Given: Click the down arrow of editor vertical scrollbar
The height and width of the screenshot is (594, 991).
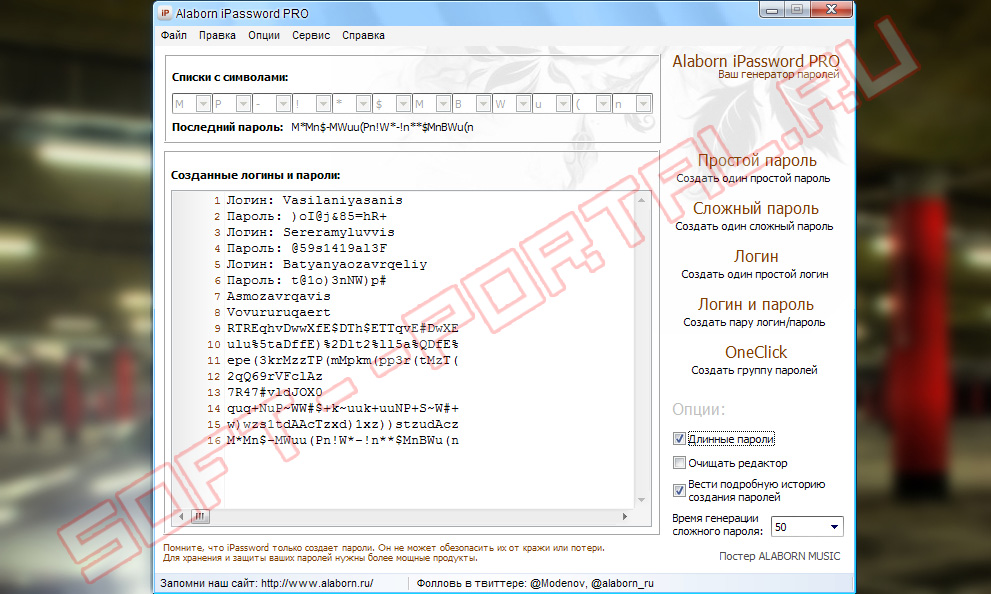Looking at the screenshot, I should [641, 500].
